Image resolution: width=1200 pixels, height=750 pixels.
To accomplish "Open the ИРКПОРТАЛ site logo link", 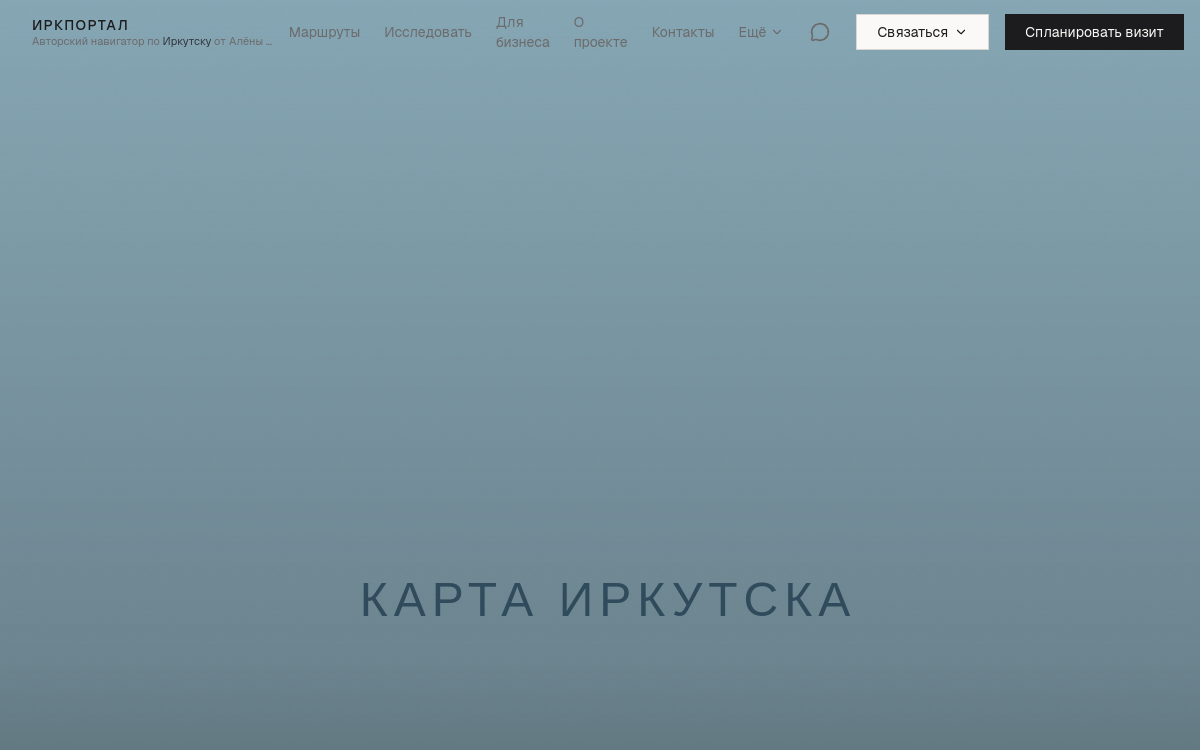I will point(80,25).
